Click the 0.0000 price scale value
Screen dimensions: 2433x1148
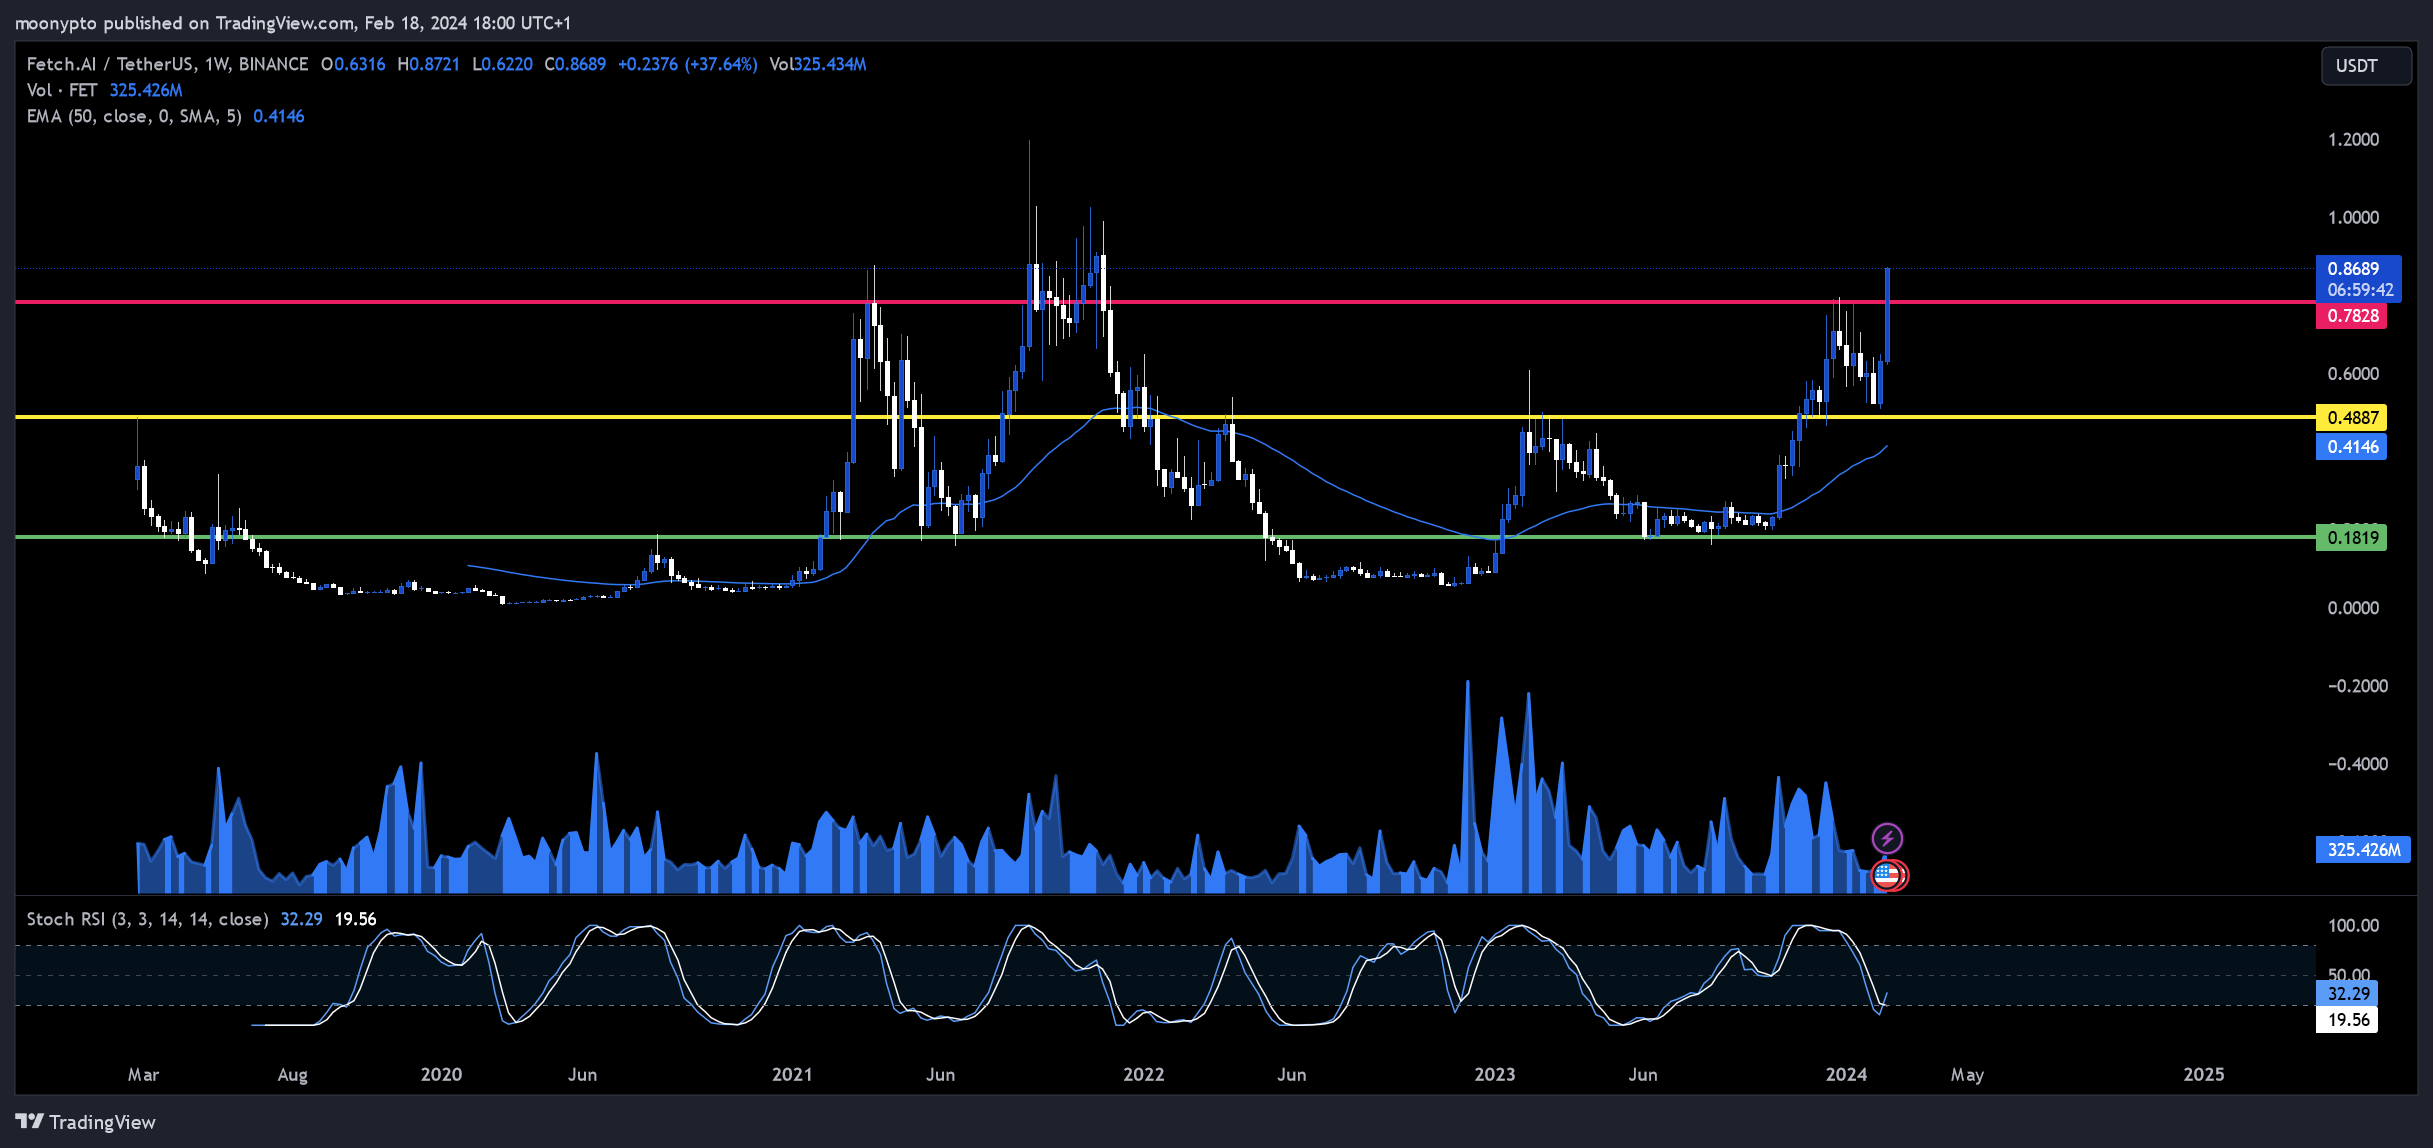coord(2353,608)
